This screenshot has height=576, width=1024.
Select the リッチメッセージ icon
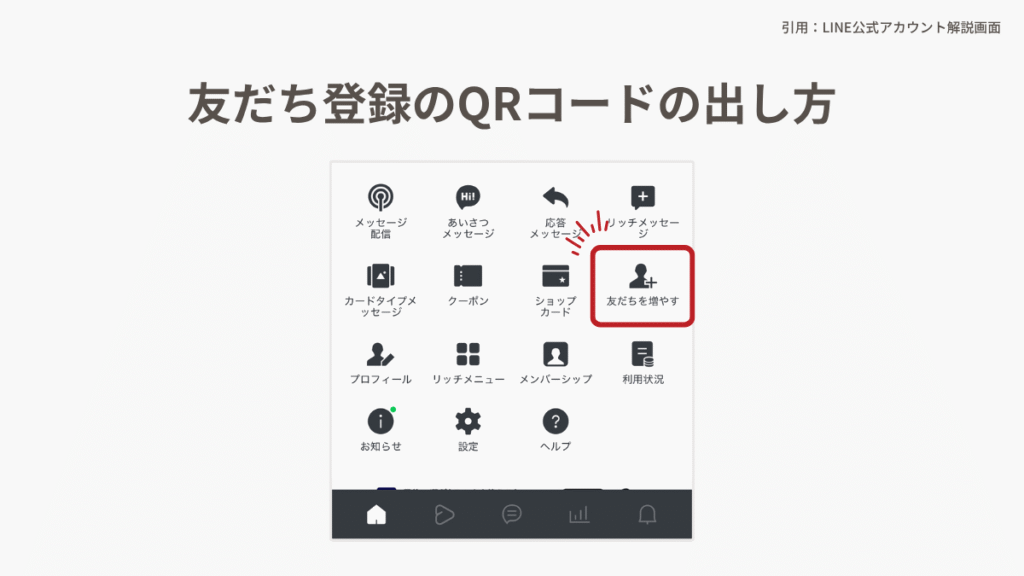point(643,197)
